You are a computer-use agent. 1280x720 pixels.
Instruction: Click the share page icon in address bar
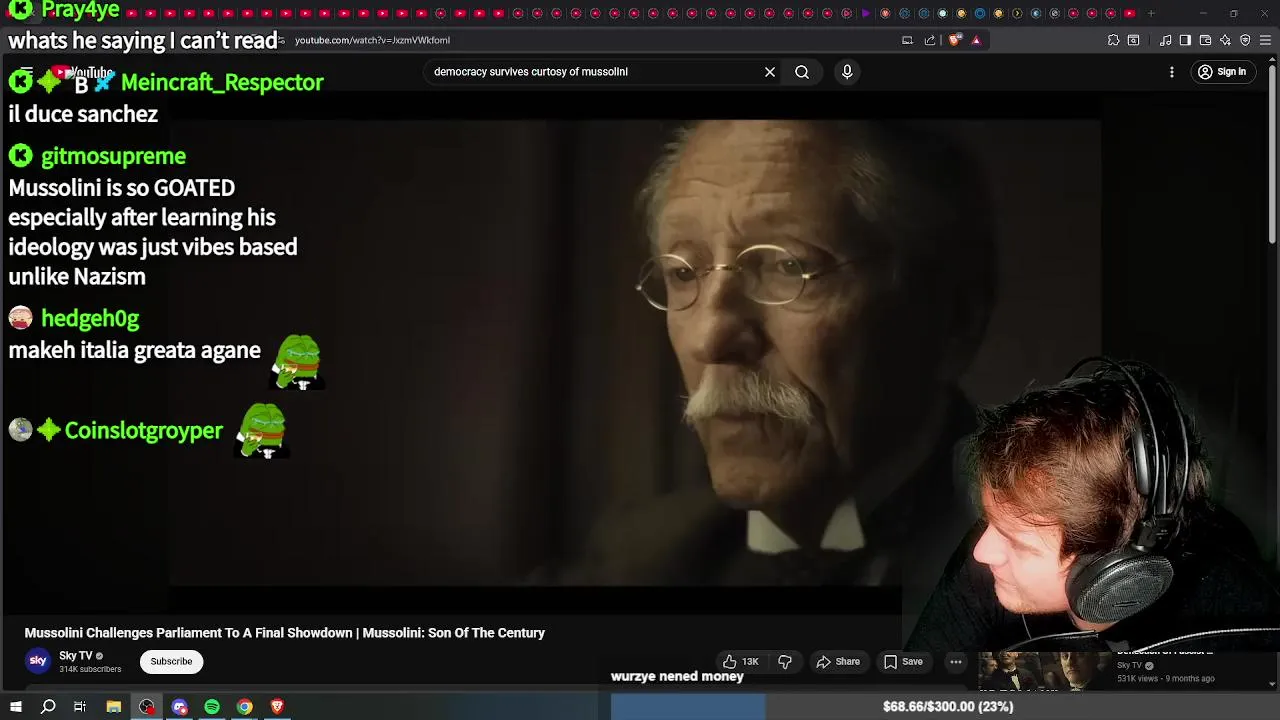point(930,40)
